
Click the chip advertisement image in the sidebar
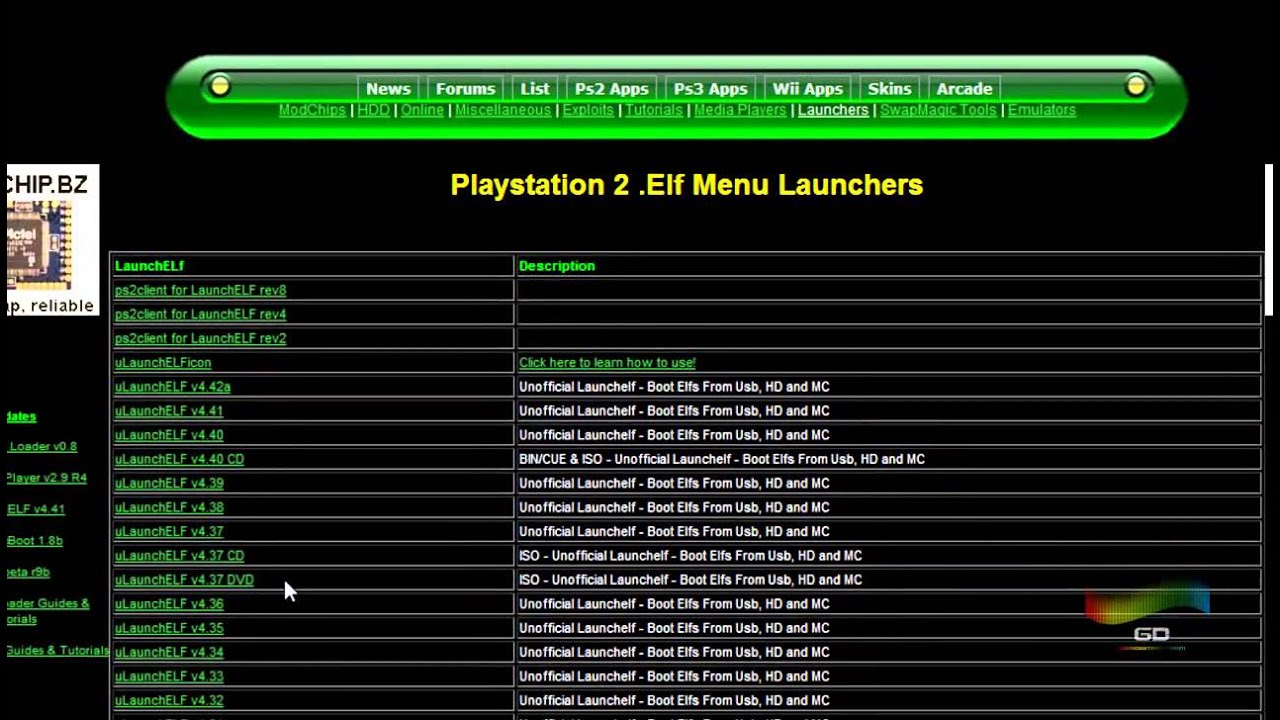click(53, 240)
